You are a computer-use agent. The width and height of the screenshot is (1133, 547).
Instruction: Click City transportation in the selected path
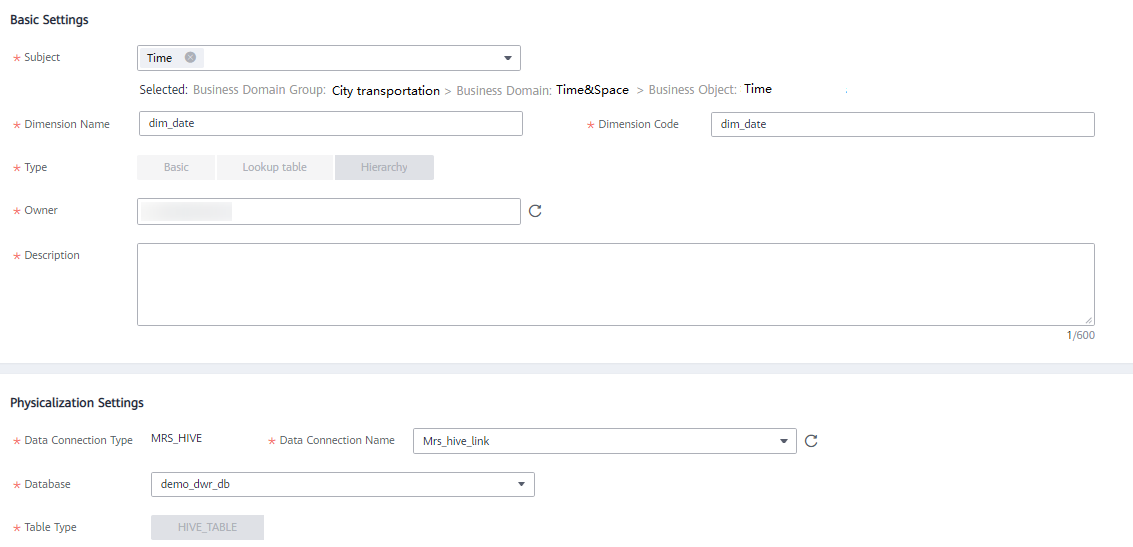pos(386,91)
